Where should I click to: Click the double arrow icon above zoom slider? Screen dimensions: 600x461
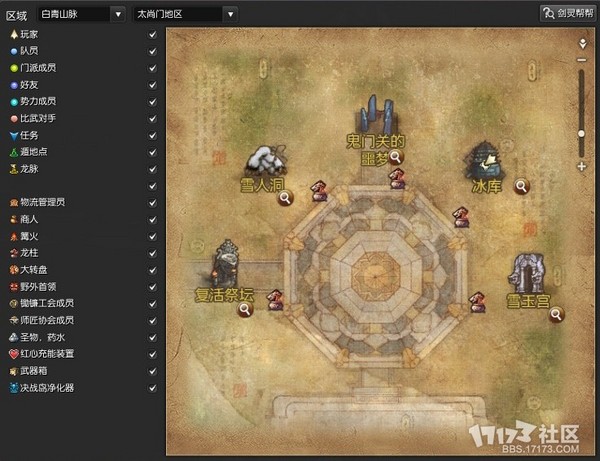(582, 43)
